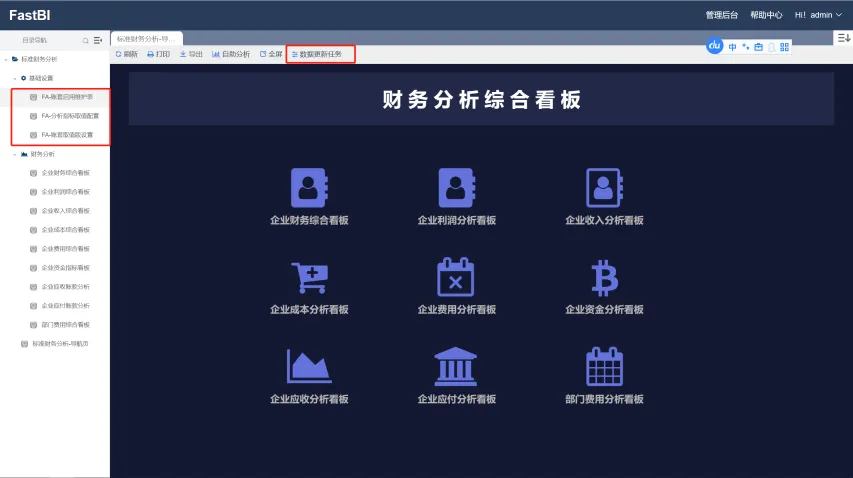The height and width of the screenshot is (478, 853).
Task: Open the 企业应收分析看板 area chart icon
Action: tap(309, 366)
